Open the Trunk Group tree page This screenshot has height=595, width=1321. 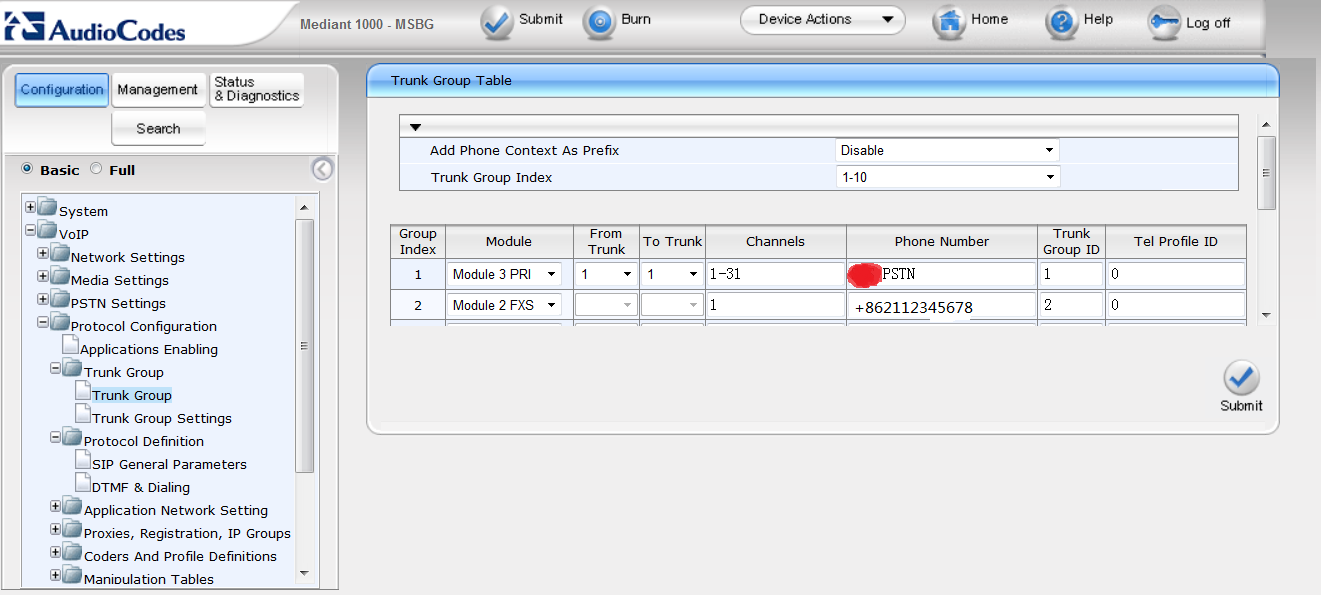(x=132, y=395)
